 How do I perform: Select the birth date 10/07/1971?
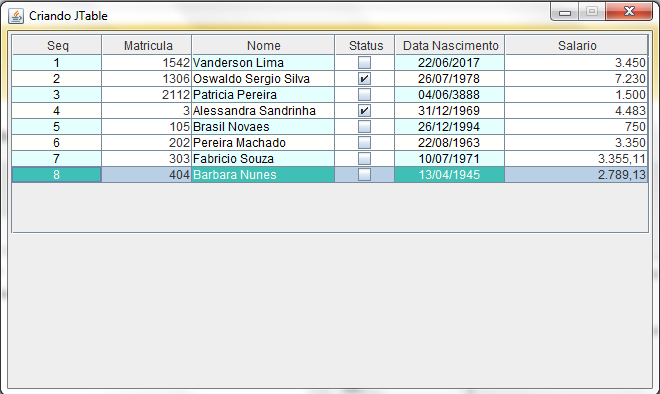tap(449, 159)
